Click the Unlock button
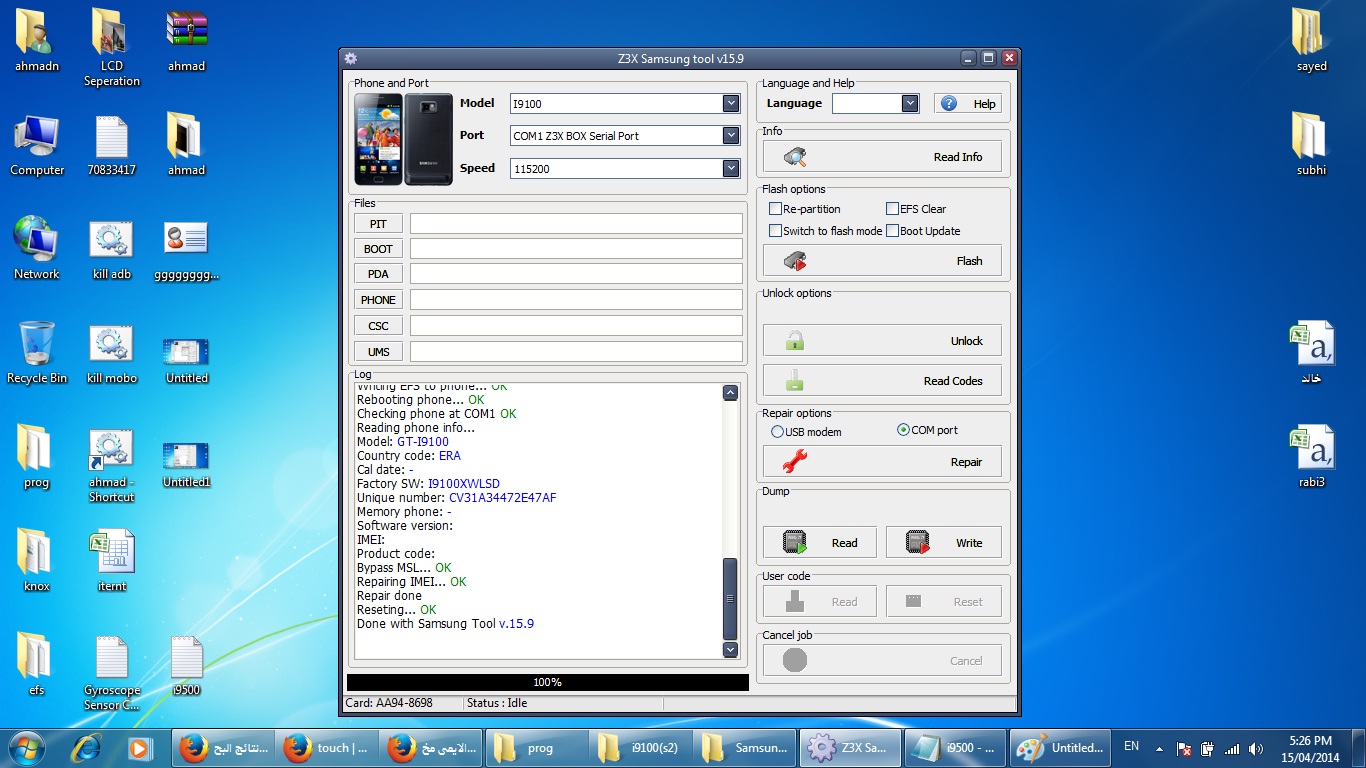 [x=882, y=341]
